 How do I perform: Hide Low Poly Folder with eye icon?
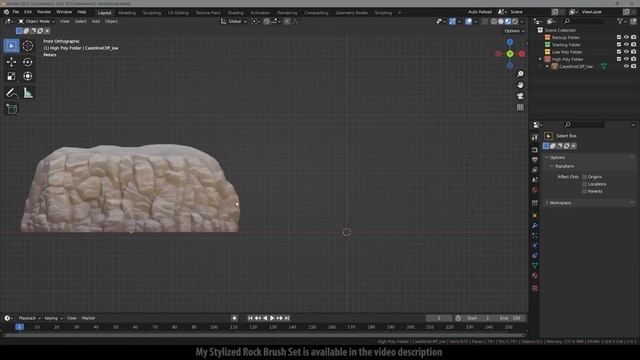tap(626, 52)
